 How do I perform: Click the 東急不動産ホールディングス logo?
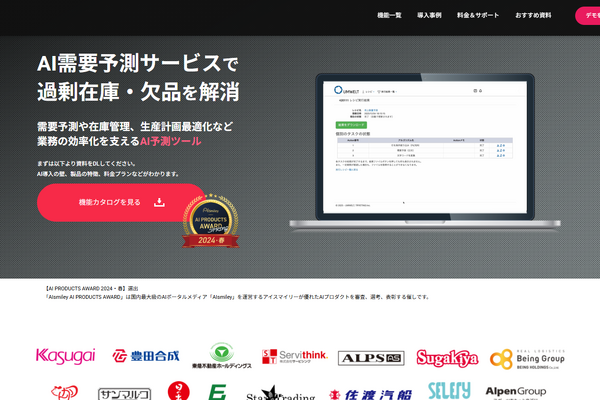point(222,356)
